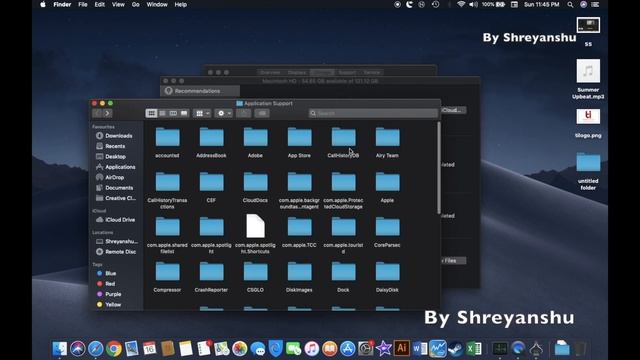Image resolution: width=640 pixels, height=360 pixels.
Task: Click the Finder window vertical scrollbar
Action: 438,168
